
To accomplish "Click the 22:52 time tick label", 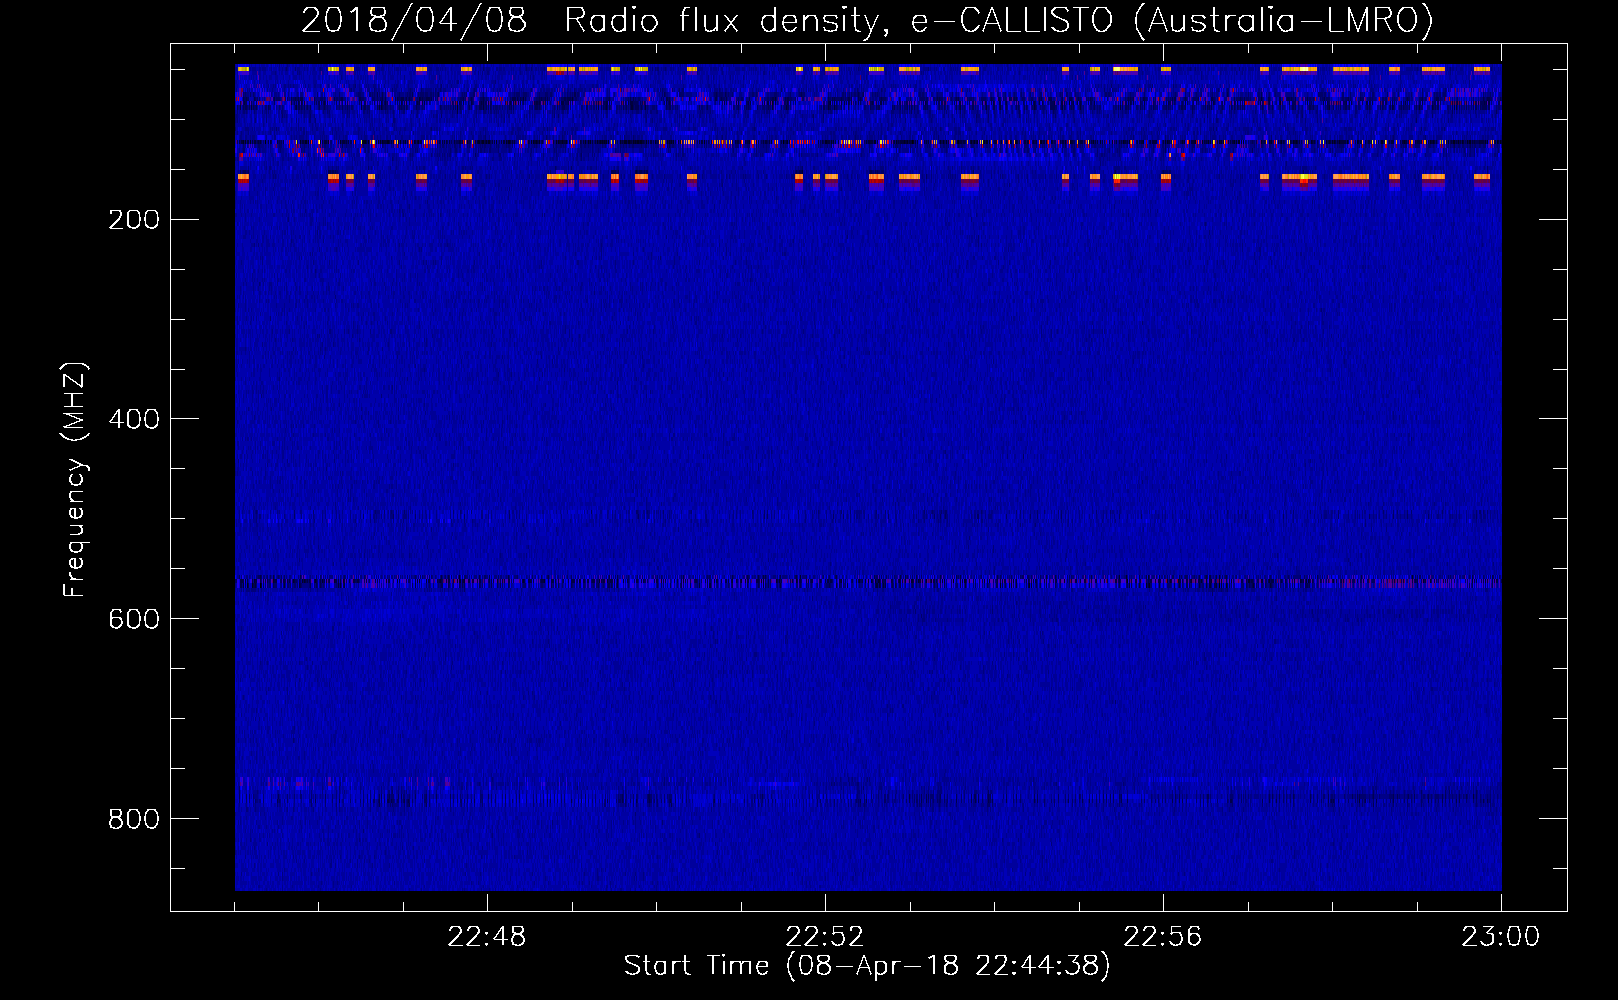I will click(824, 937).
